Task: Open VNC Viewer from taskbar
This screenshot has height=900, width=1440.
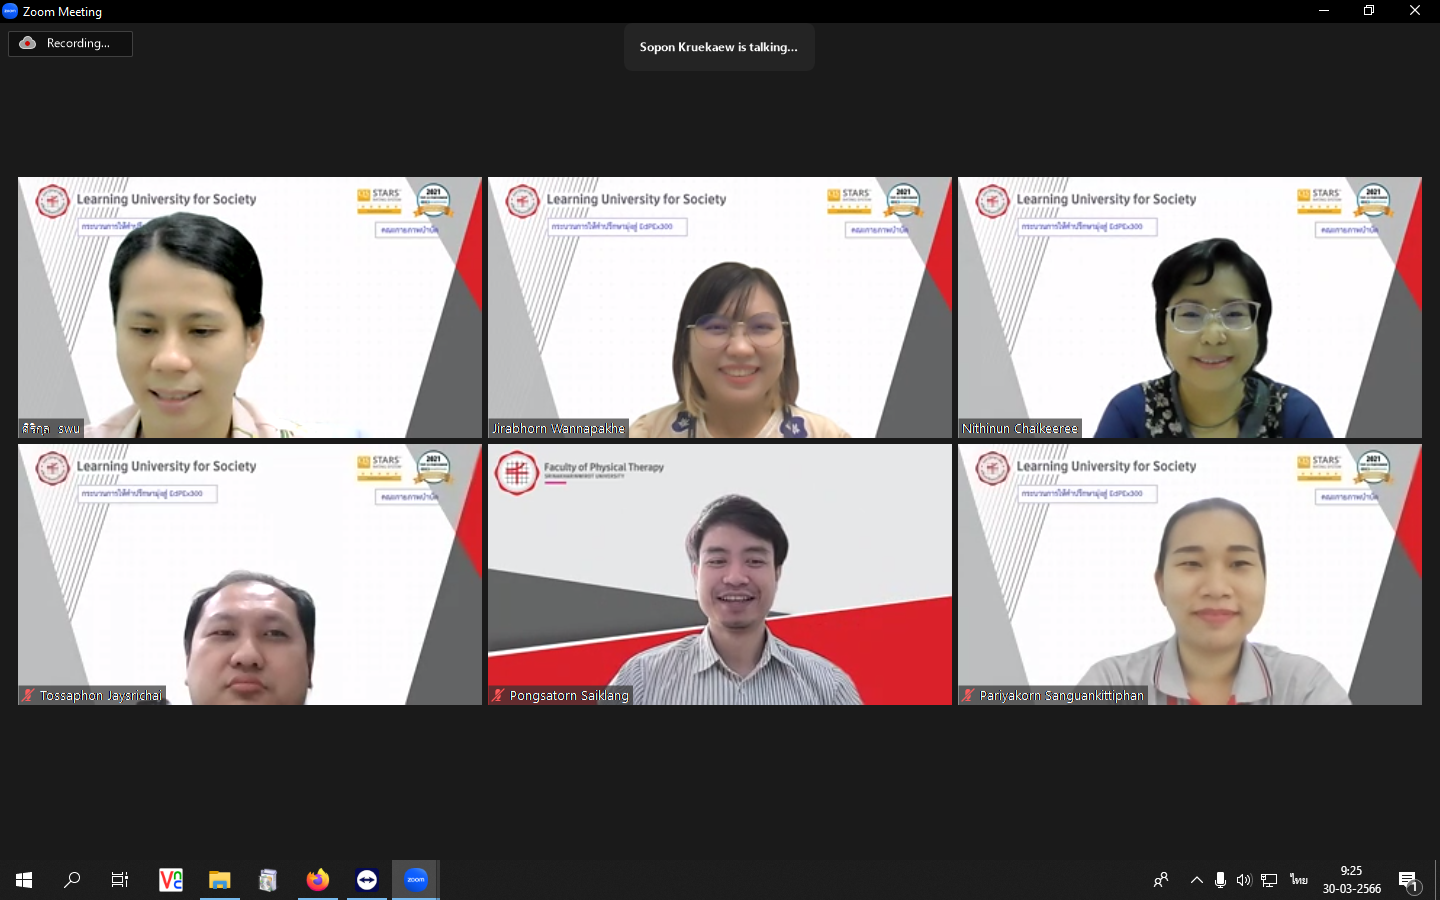Action: tap(170, 880)
